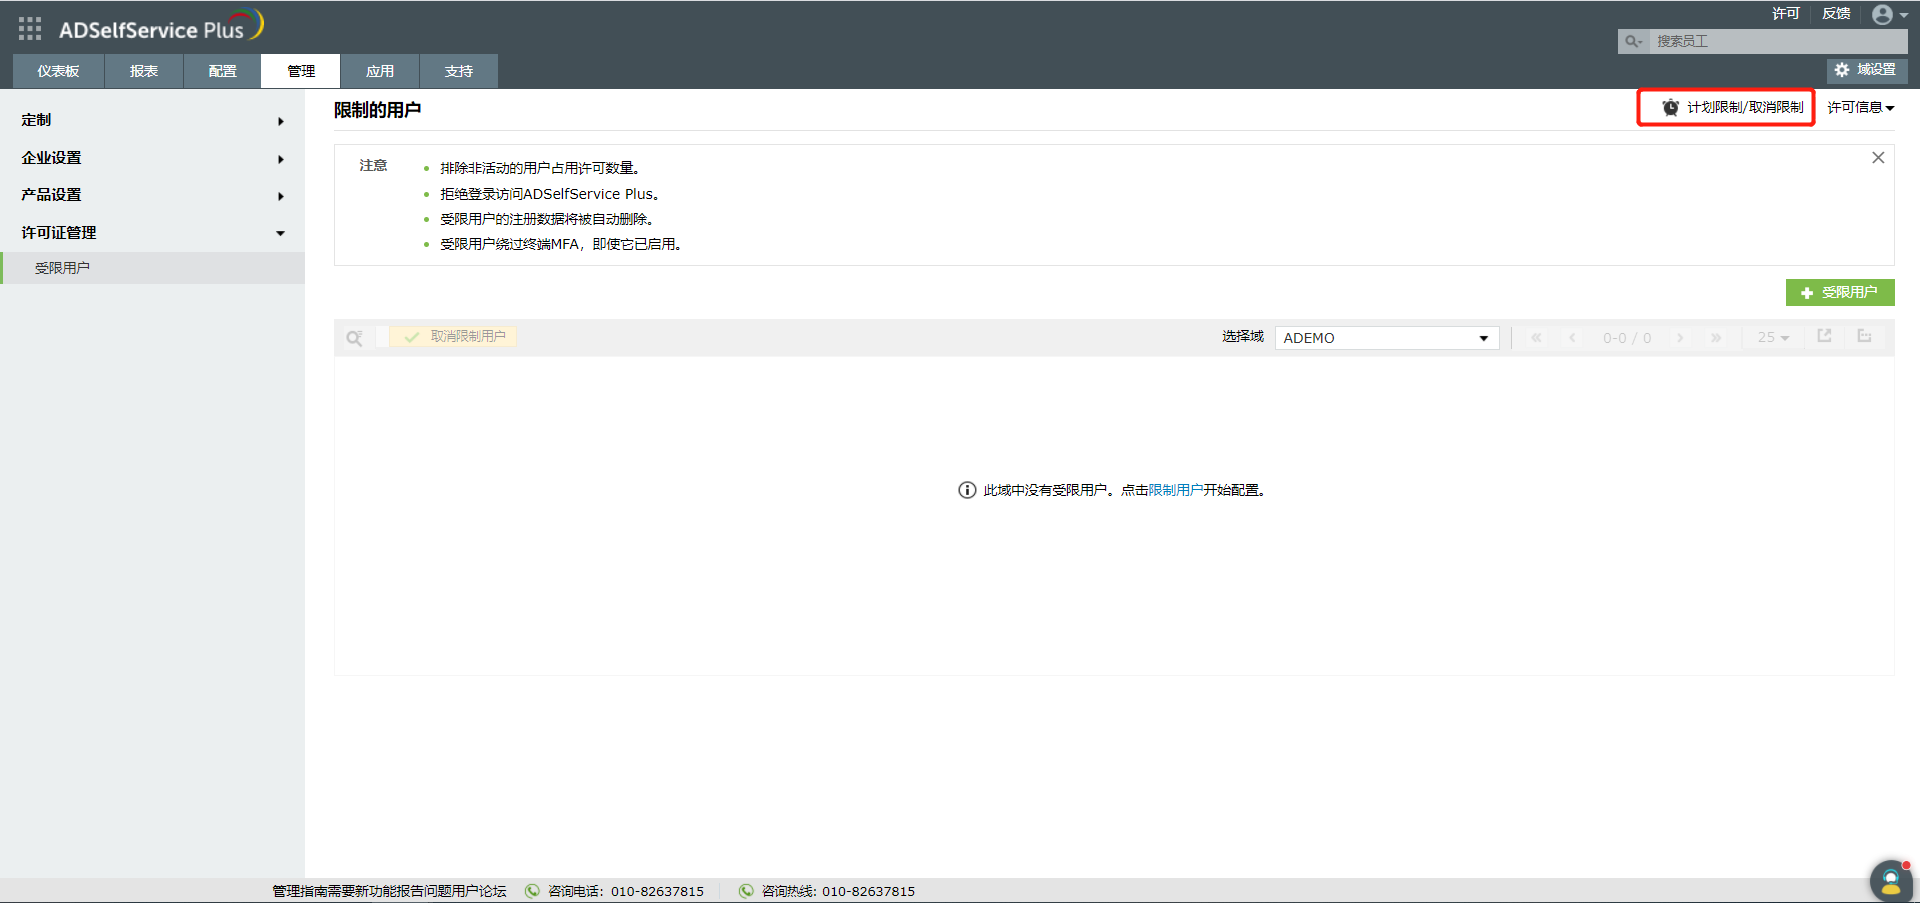Open table search with the magnifier icon

pyautogui.click(x=354, y=338)
